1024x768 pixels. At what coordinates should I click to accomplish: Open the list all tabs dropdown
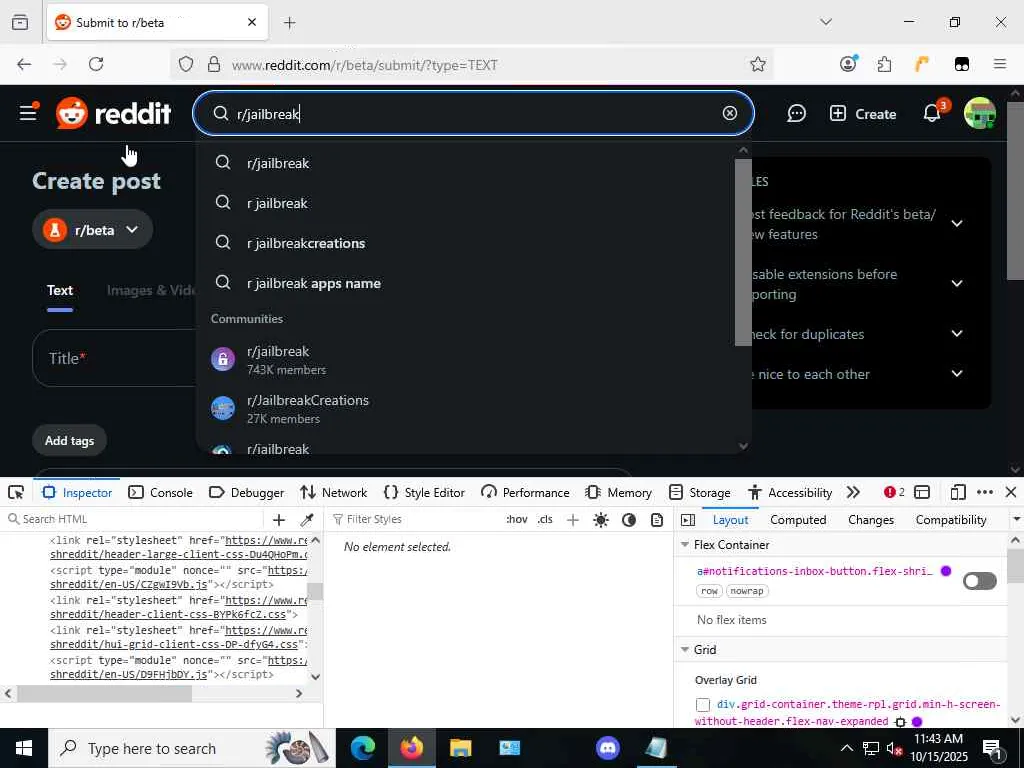(x=826, y=22)
